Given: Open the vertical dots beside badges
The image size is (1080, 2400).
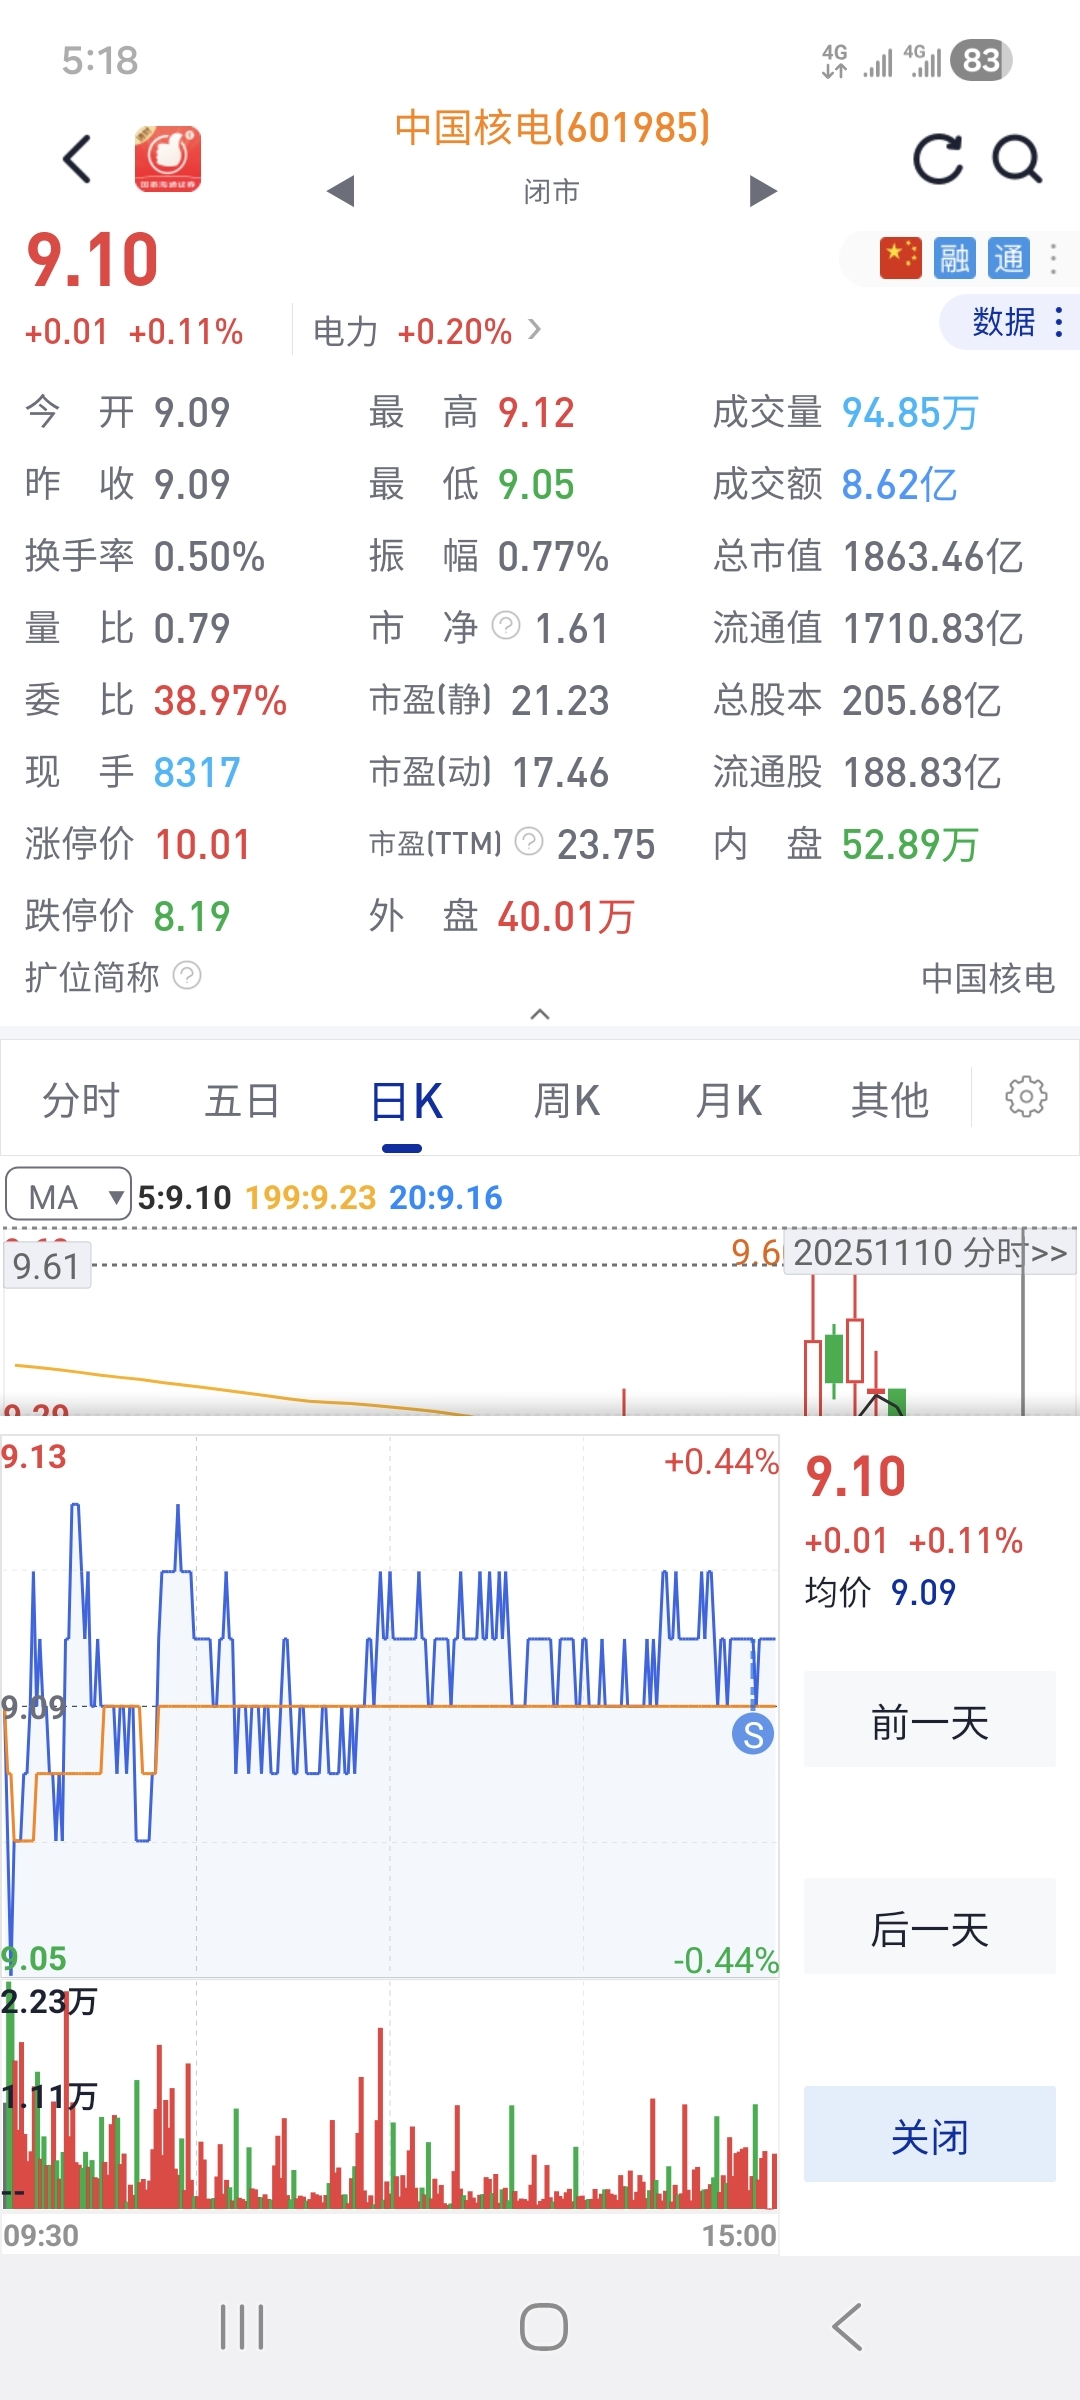Looking at the screenshot, I should pos(1053,258).
